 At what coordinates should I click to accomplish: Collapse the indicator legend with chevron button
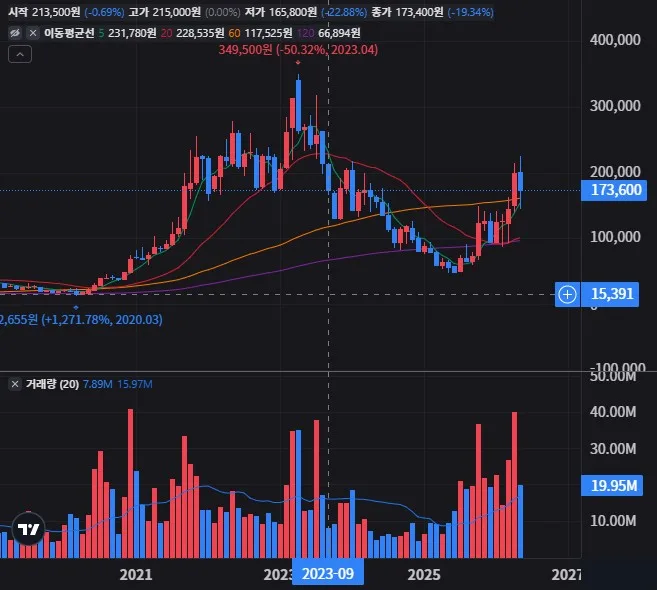coord(20,54)
